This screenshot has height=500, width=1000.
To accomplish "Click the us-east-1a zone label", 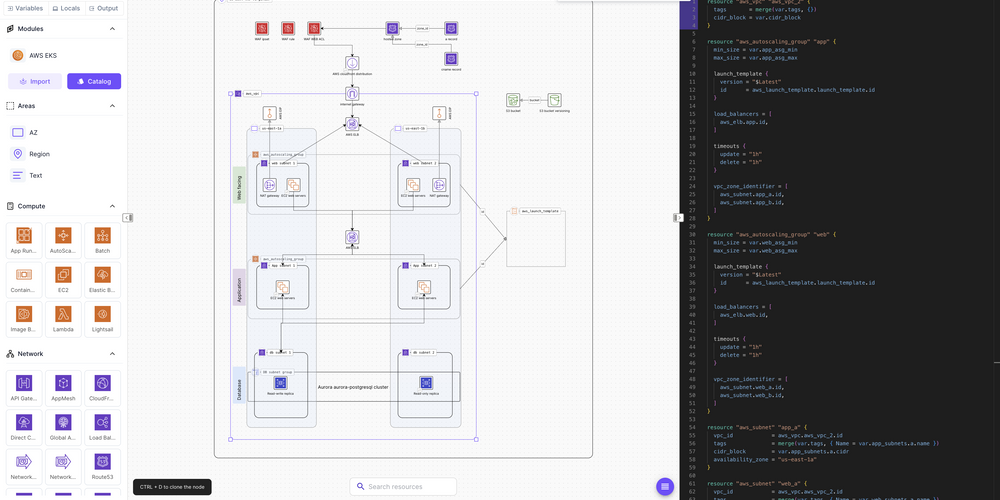I will [x=272, y=128].
